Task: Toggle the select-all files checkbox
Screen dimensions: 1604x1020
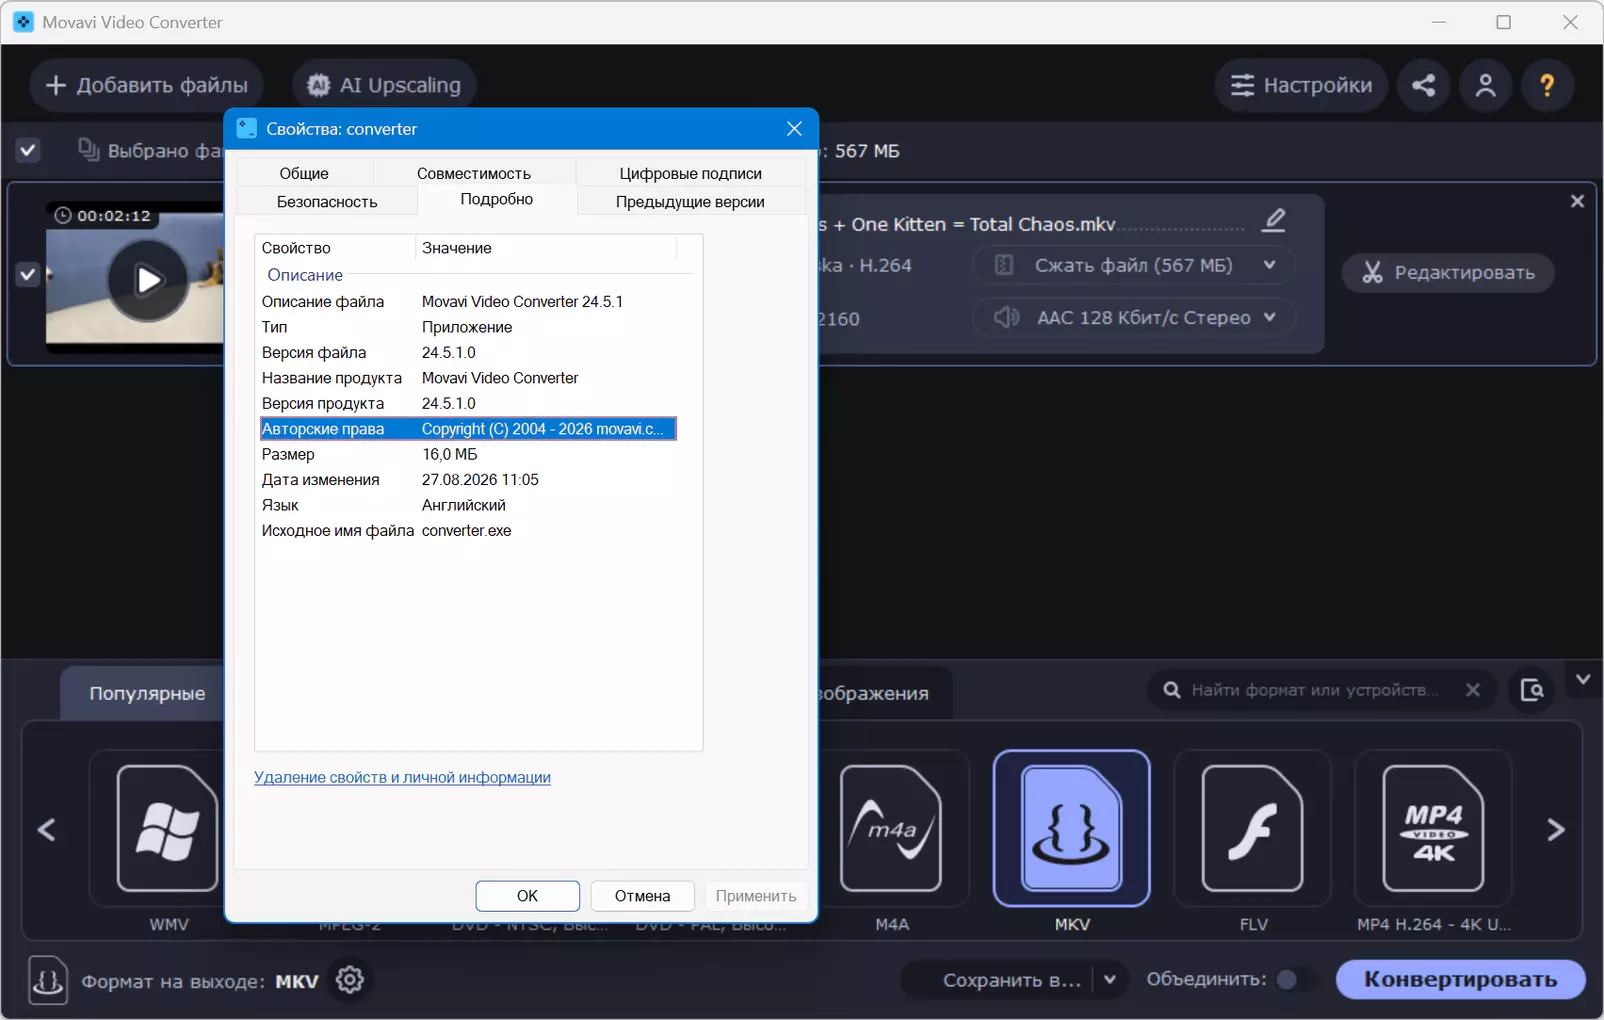Action: (x=28, y=151)
